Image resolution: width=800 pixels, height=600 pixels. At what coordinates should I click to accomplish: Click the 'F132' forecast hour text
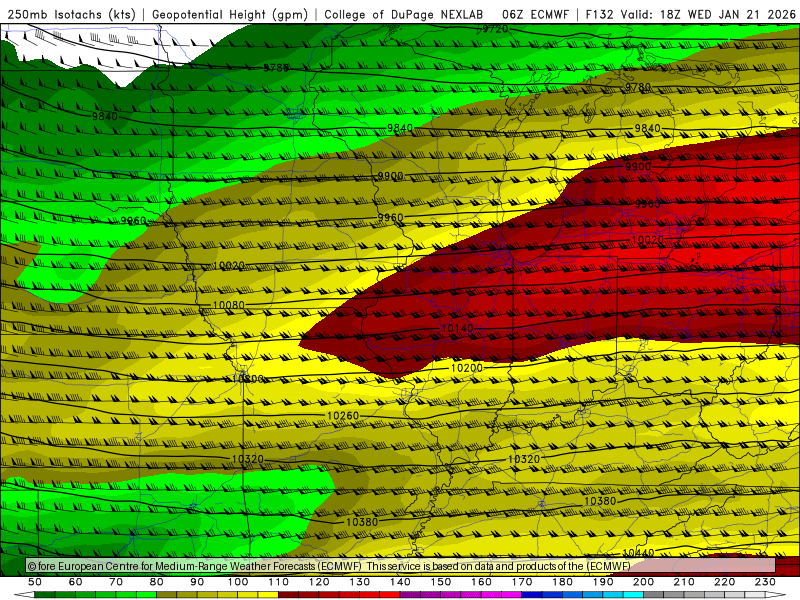coord(599,15)
